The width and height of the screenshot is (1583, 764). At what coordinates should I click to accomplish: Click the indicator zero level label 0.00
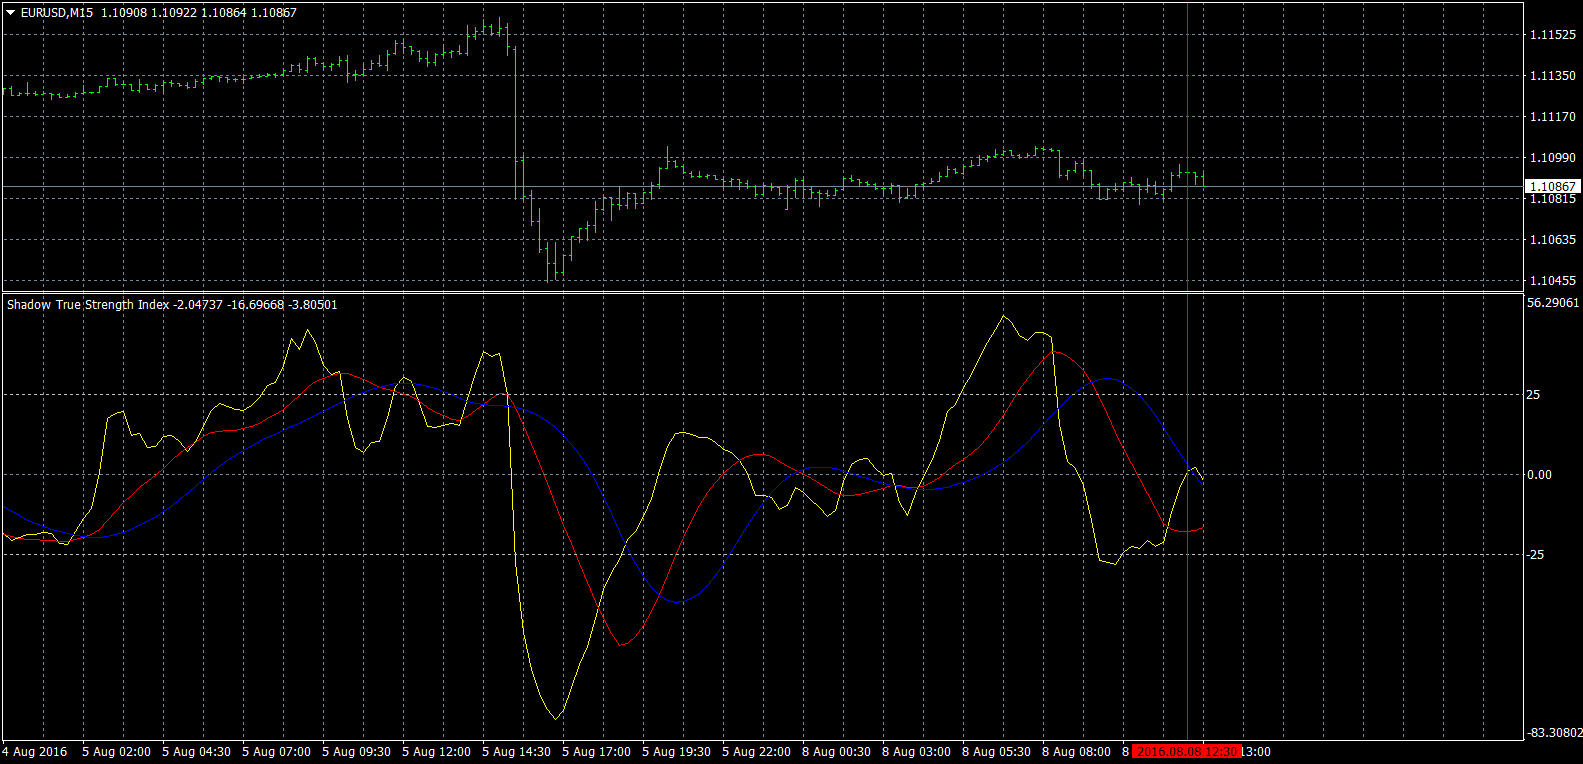pos(1539,475)
